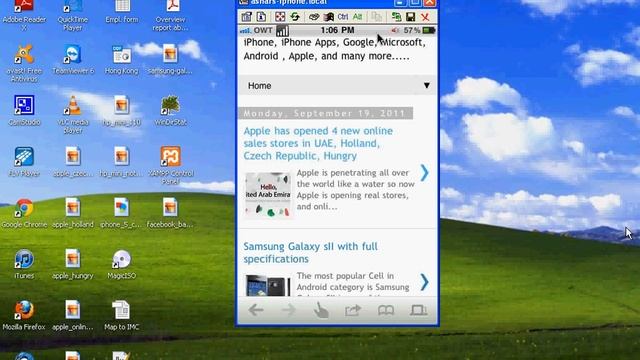Select FLV Player desktop shortcut
This screenshot has height=360, width=640.
pos(24,162)
